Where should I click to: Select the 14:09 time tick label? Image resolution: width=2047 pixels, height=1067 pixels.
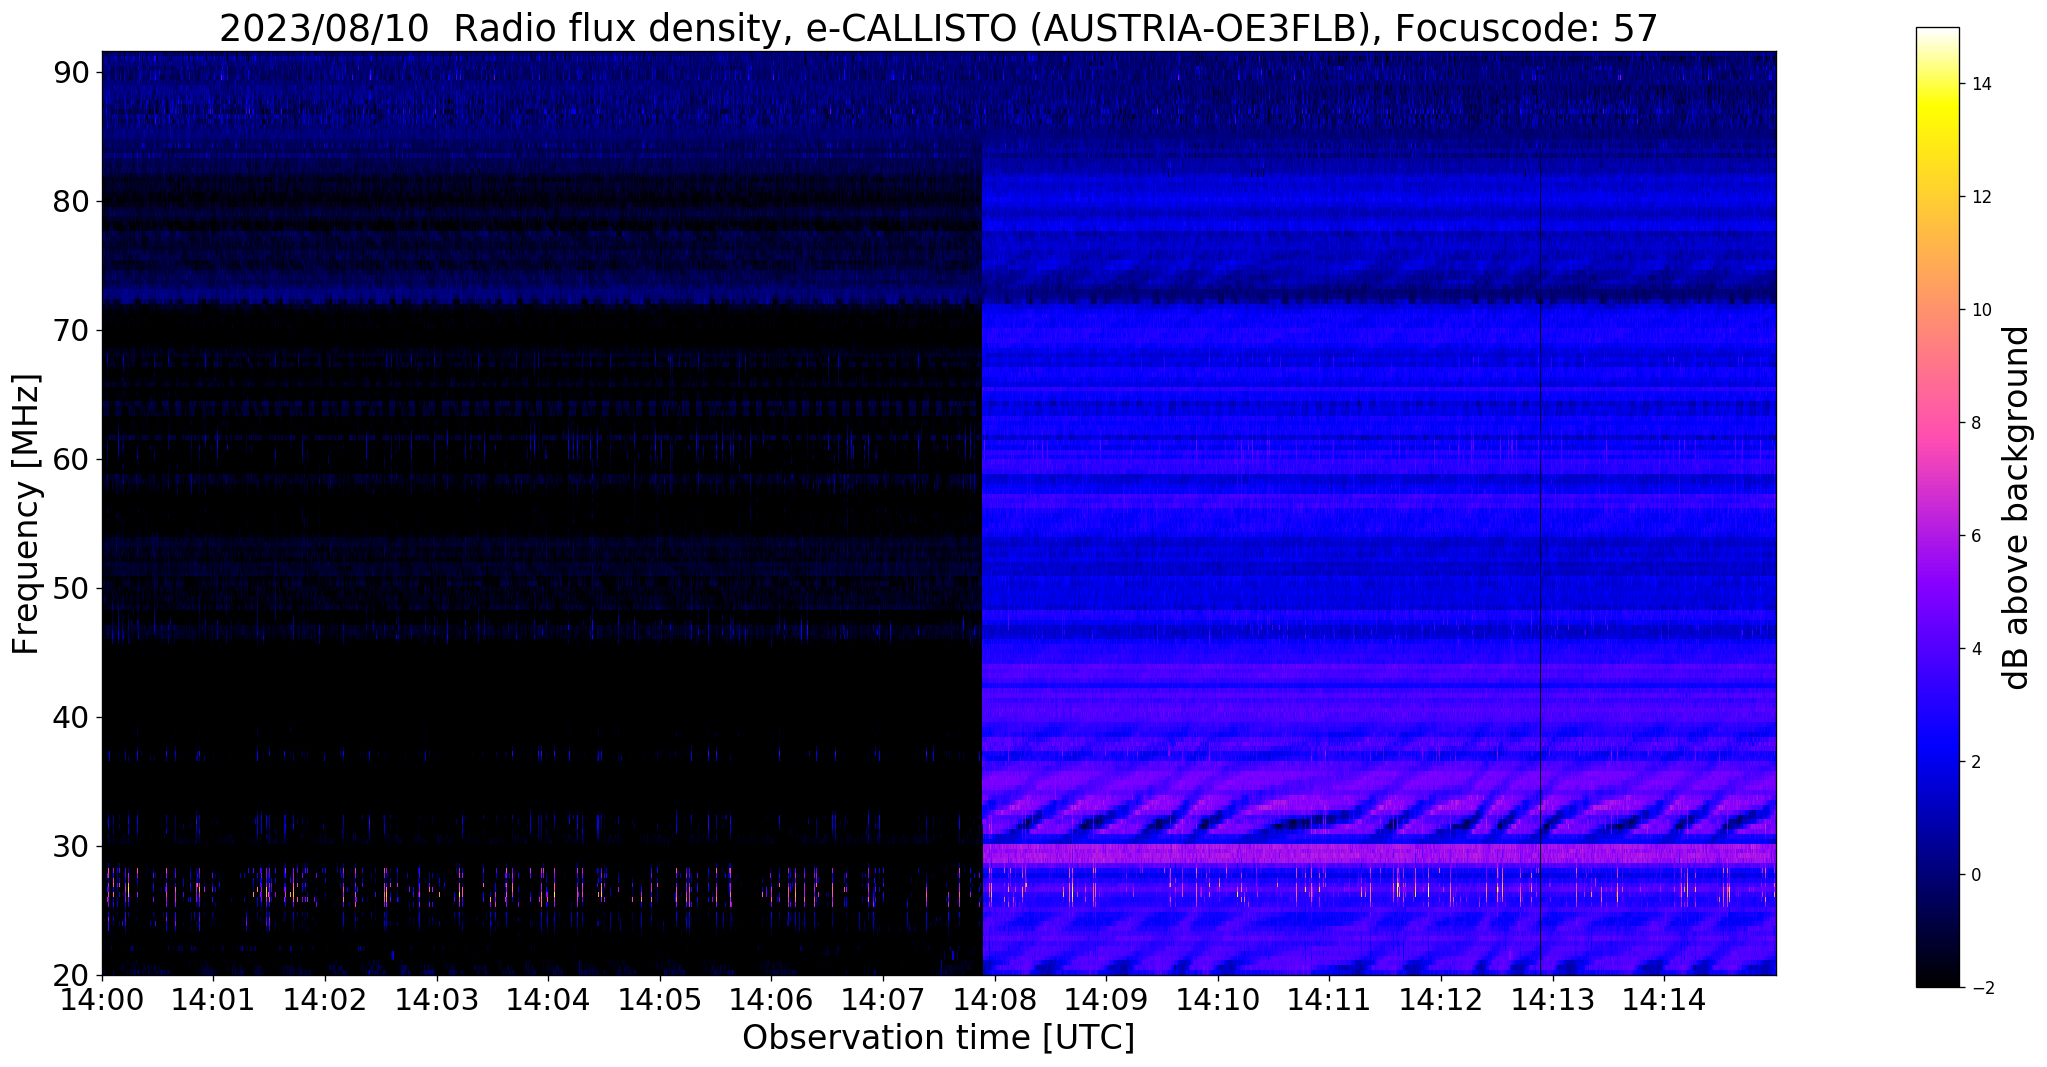click(1106, 998)
